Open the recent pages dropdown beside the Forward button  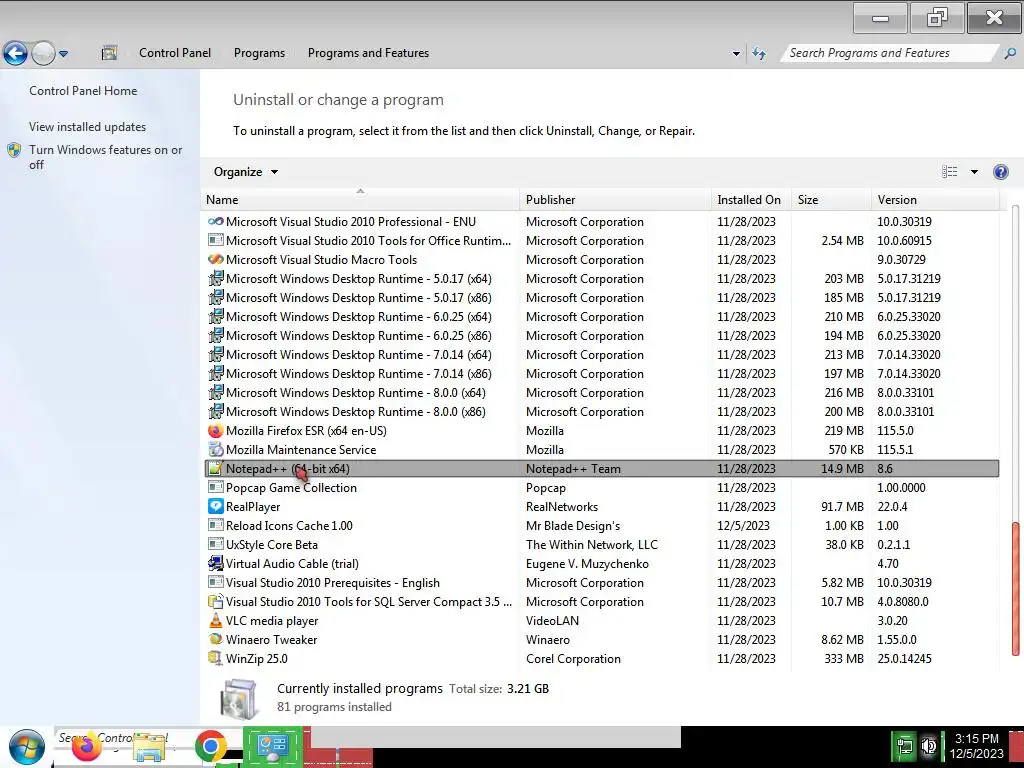click(63, 54)
